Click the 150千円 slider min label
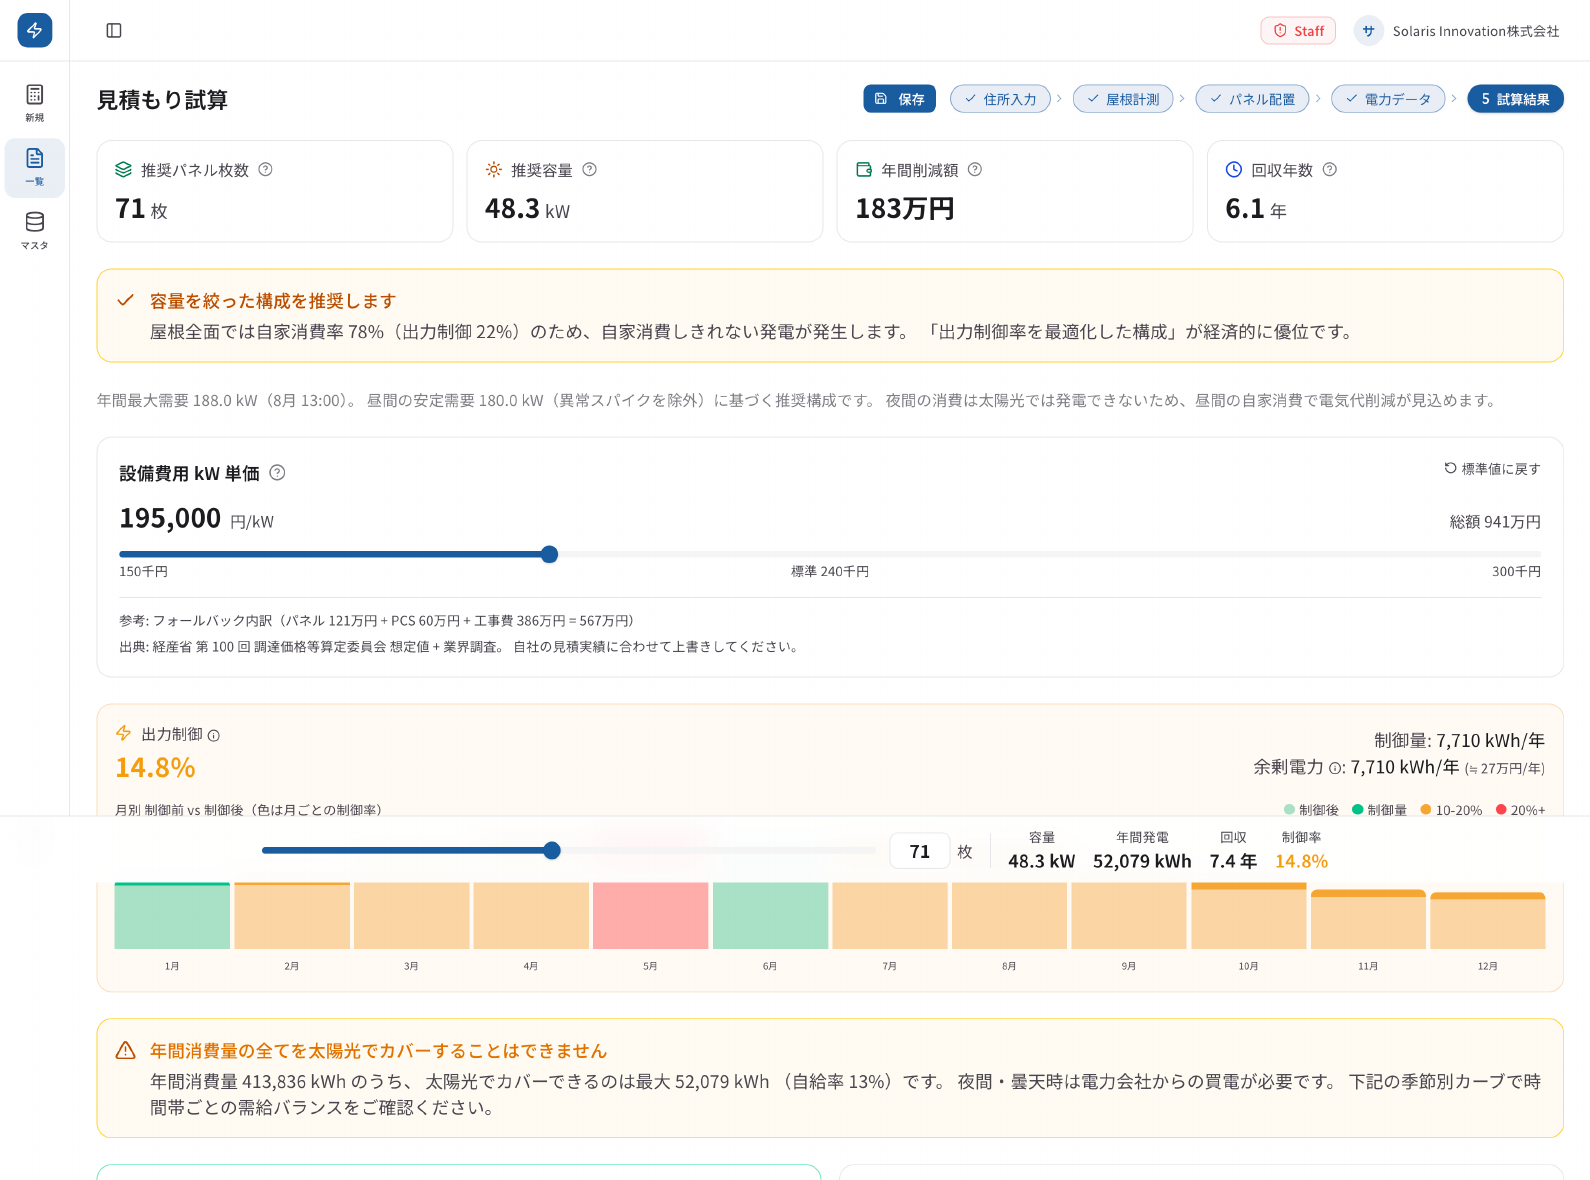1590x1180 pixels. [144, 572]
